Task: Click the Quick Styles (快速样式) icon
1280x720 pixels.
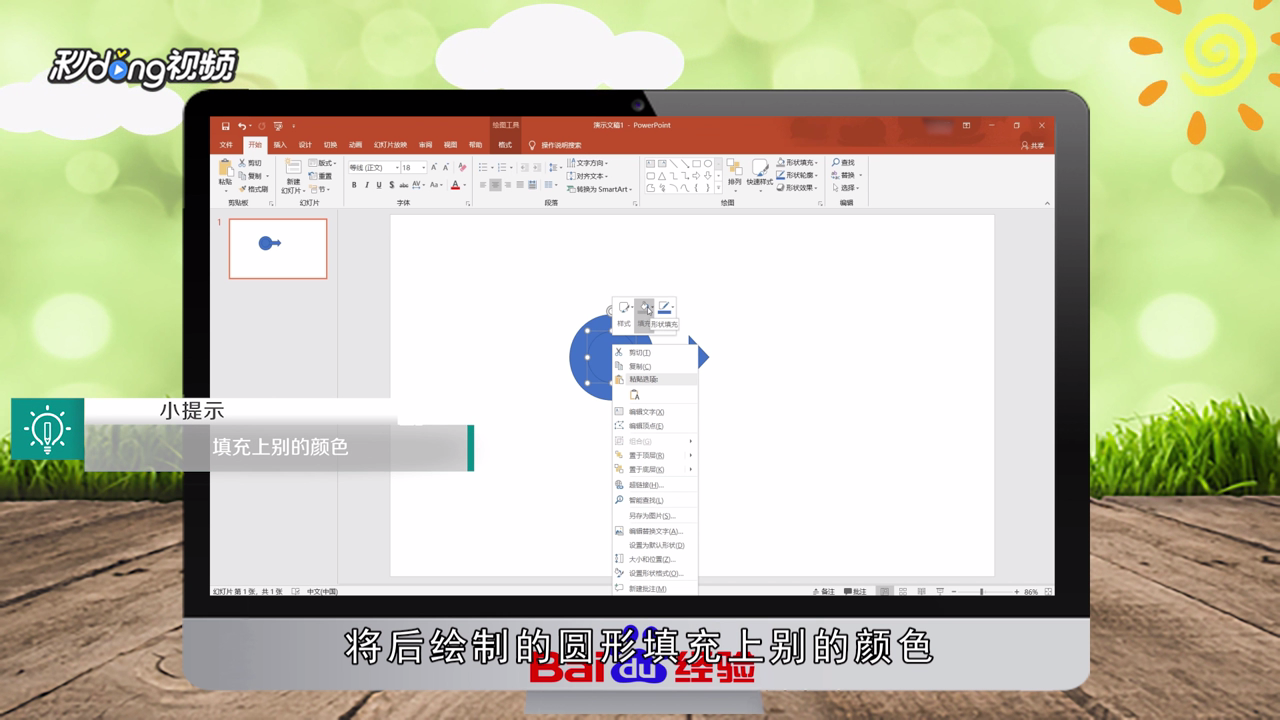Action: tap(760, 167)
